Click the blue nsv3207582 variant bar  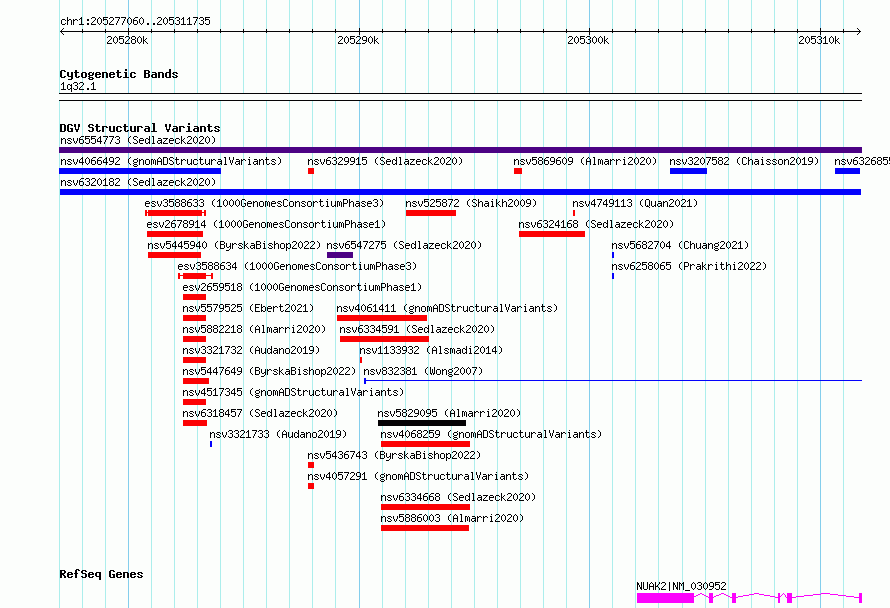pos(689,171)
